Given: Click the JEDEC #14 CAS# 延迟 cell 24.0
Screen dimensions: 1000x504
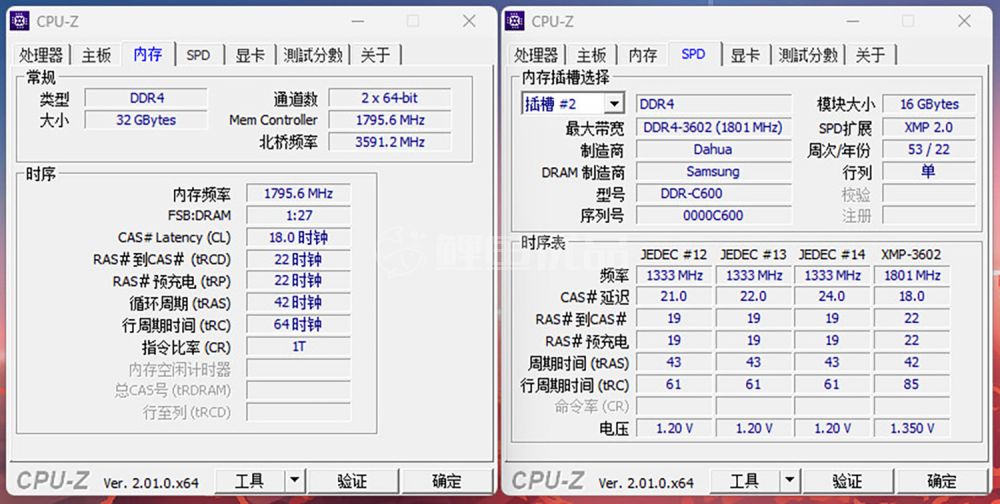Looking at the screenshot, I should (x=832, y=297).
